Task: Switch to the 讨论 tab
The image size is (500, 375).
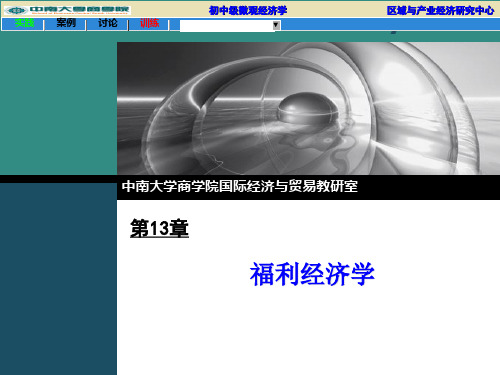Action: click(x=107, y=24)
